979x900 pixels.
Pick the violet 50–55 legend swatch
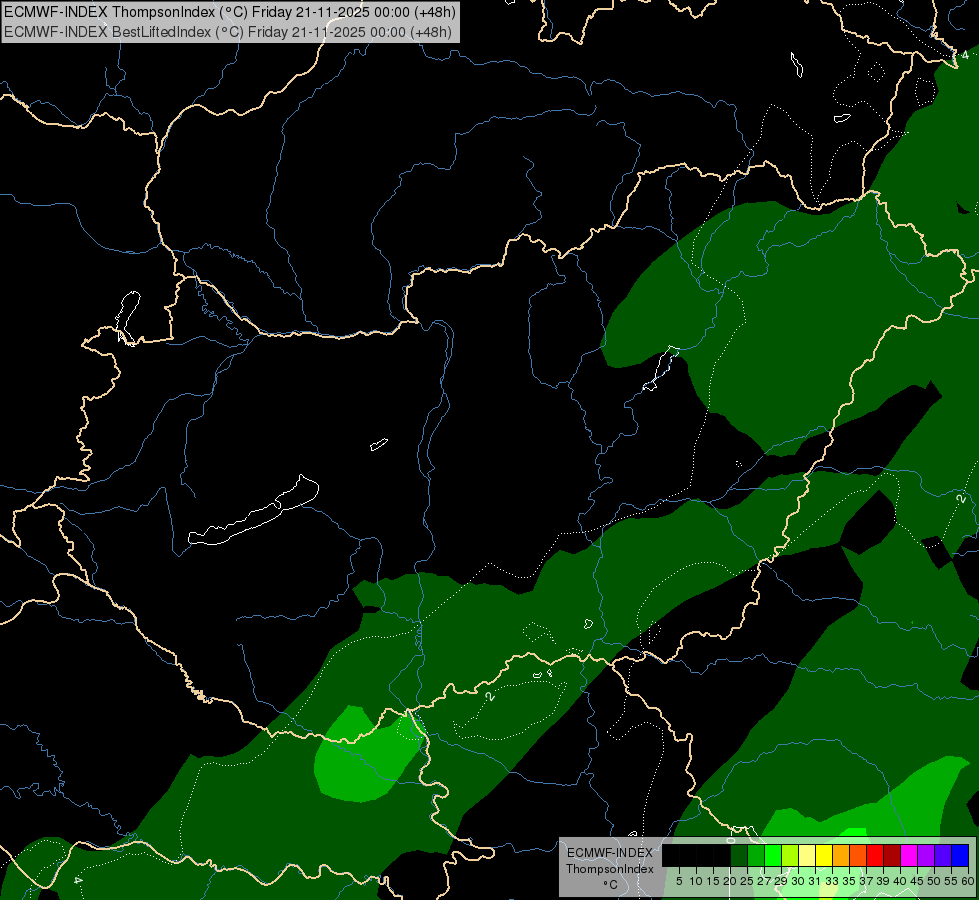943,855
